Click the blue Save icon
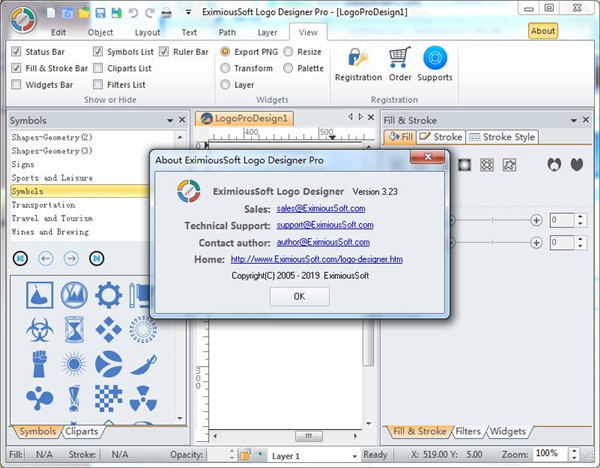 (100, 13)
